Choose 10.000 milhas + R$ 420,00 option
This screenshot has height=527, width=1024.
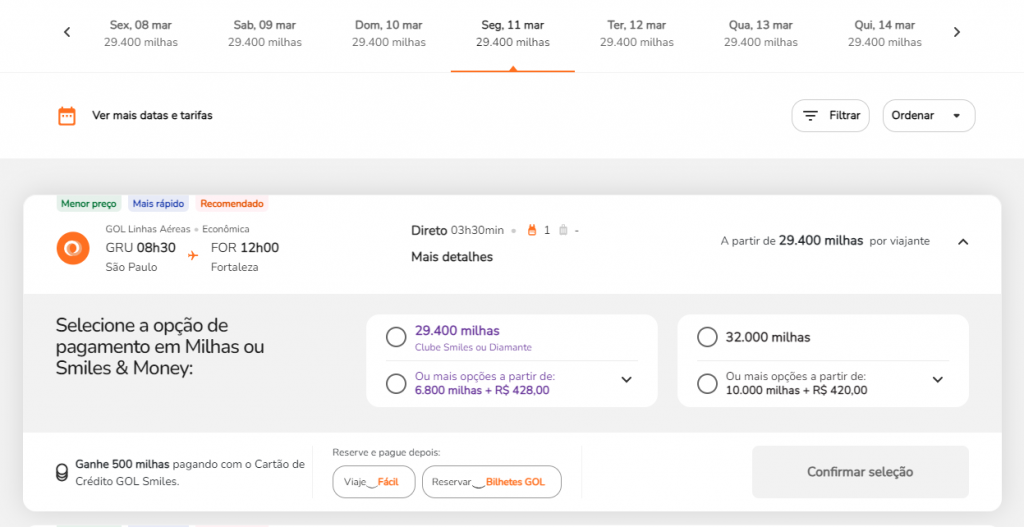click(707, 383)
